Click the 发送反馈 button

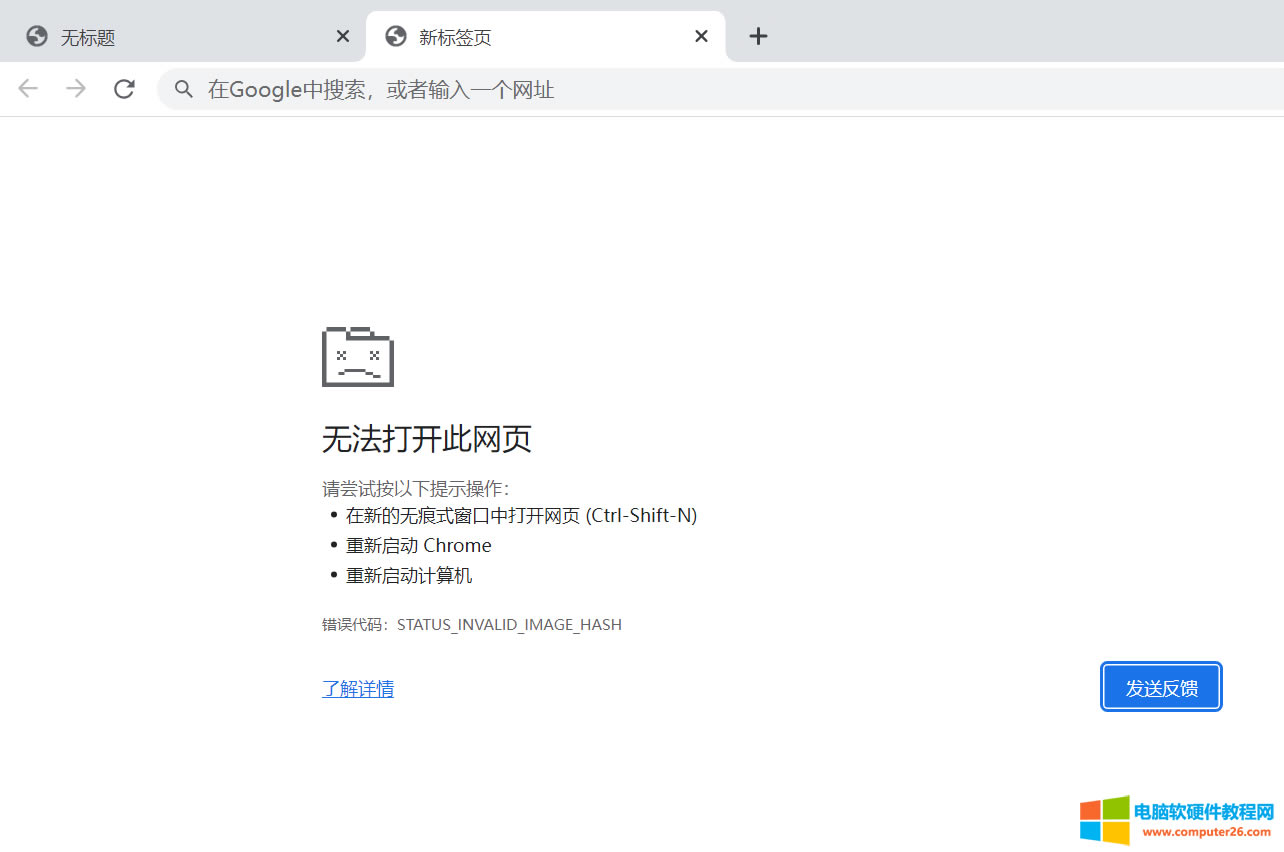1161,687
